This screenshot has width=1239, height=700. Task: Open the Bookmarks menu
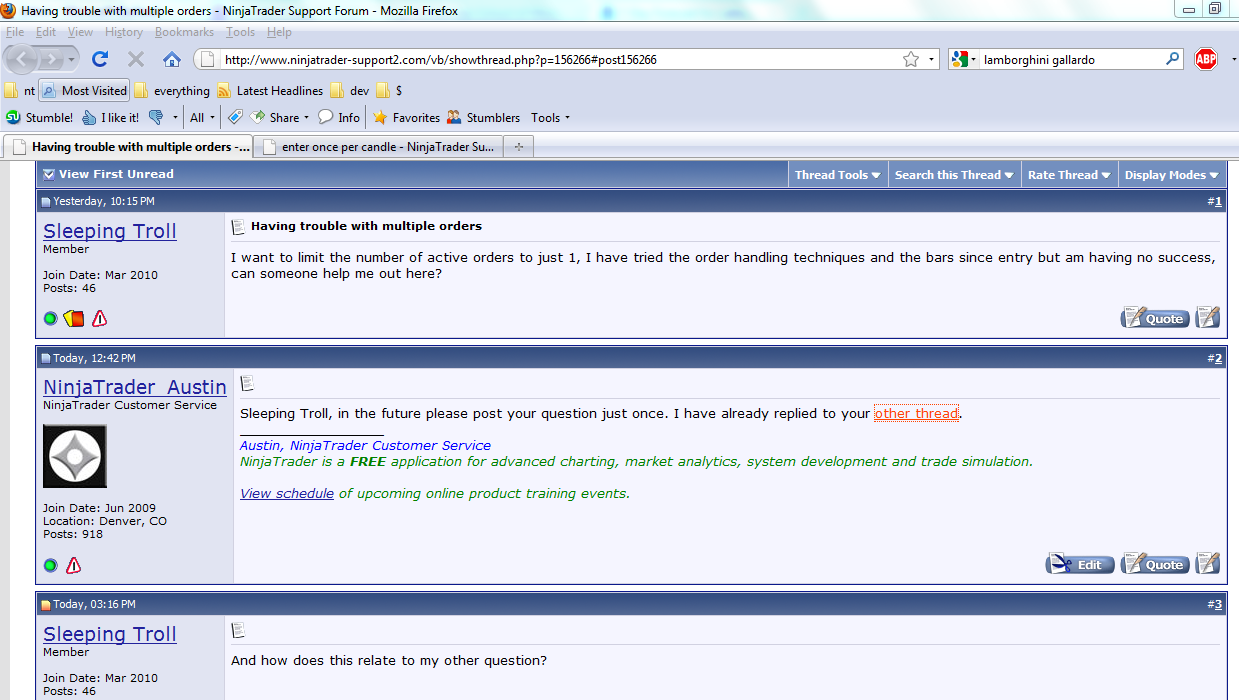(184, 32)
